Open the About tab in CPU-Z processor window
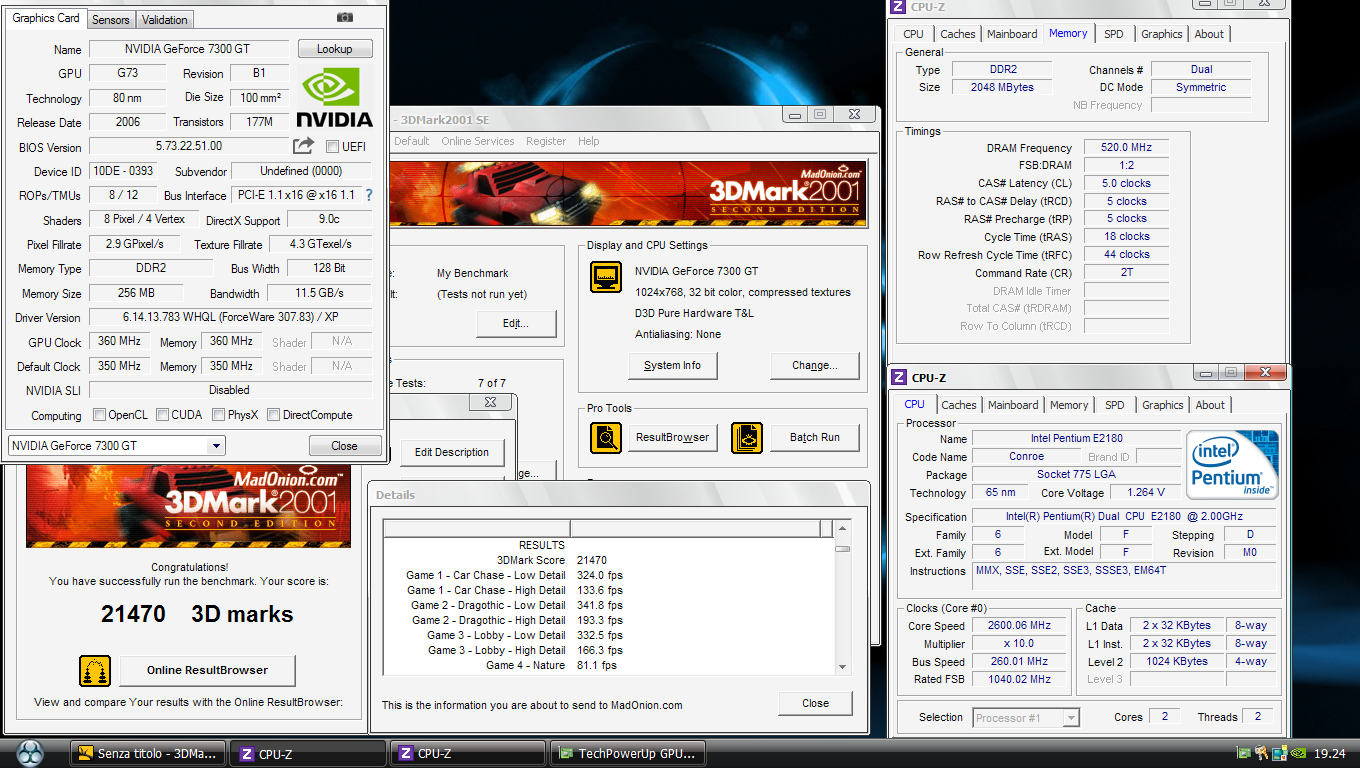Screen dimensions: 1360x768 click(1210, 405)
